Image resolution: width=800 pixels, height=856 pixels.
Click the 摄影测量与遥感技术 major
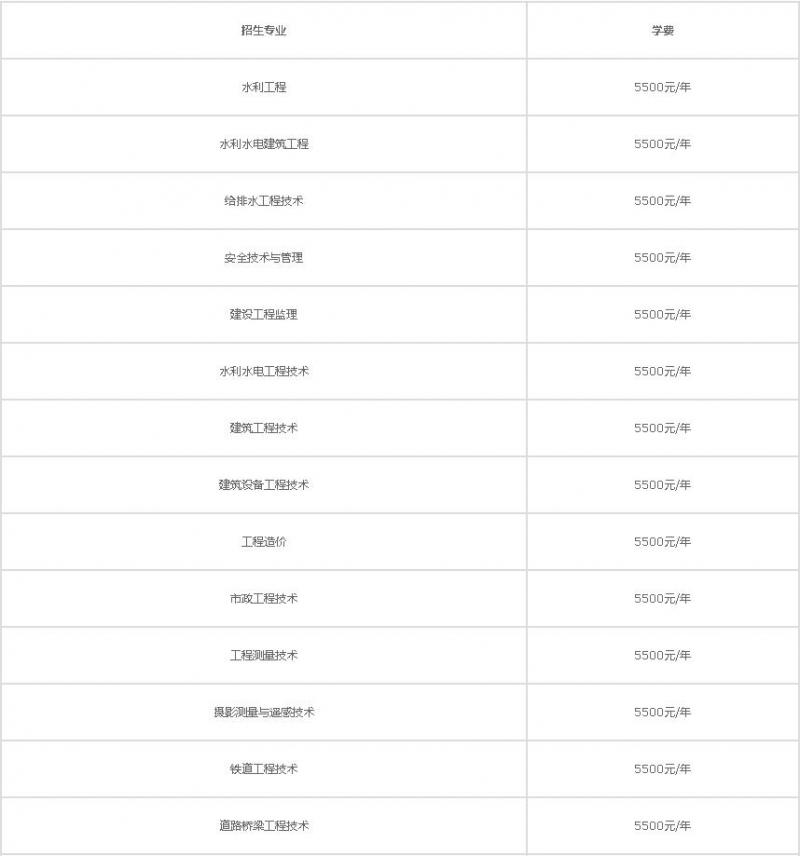pyautogui.click(x=264, y=713)
